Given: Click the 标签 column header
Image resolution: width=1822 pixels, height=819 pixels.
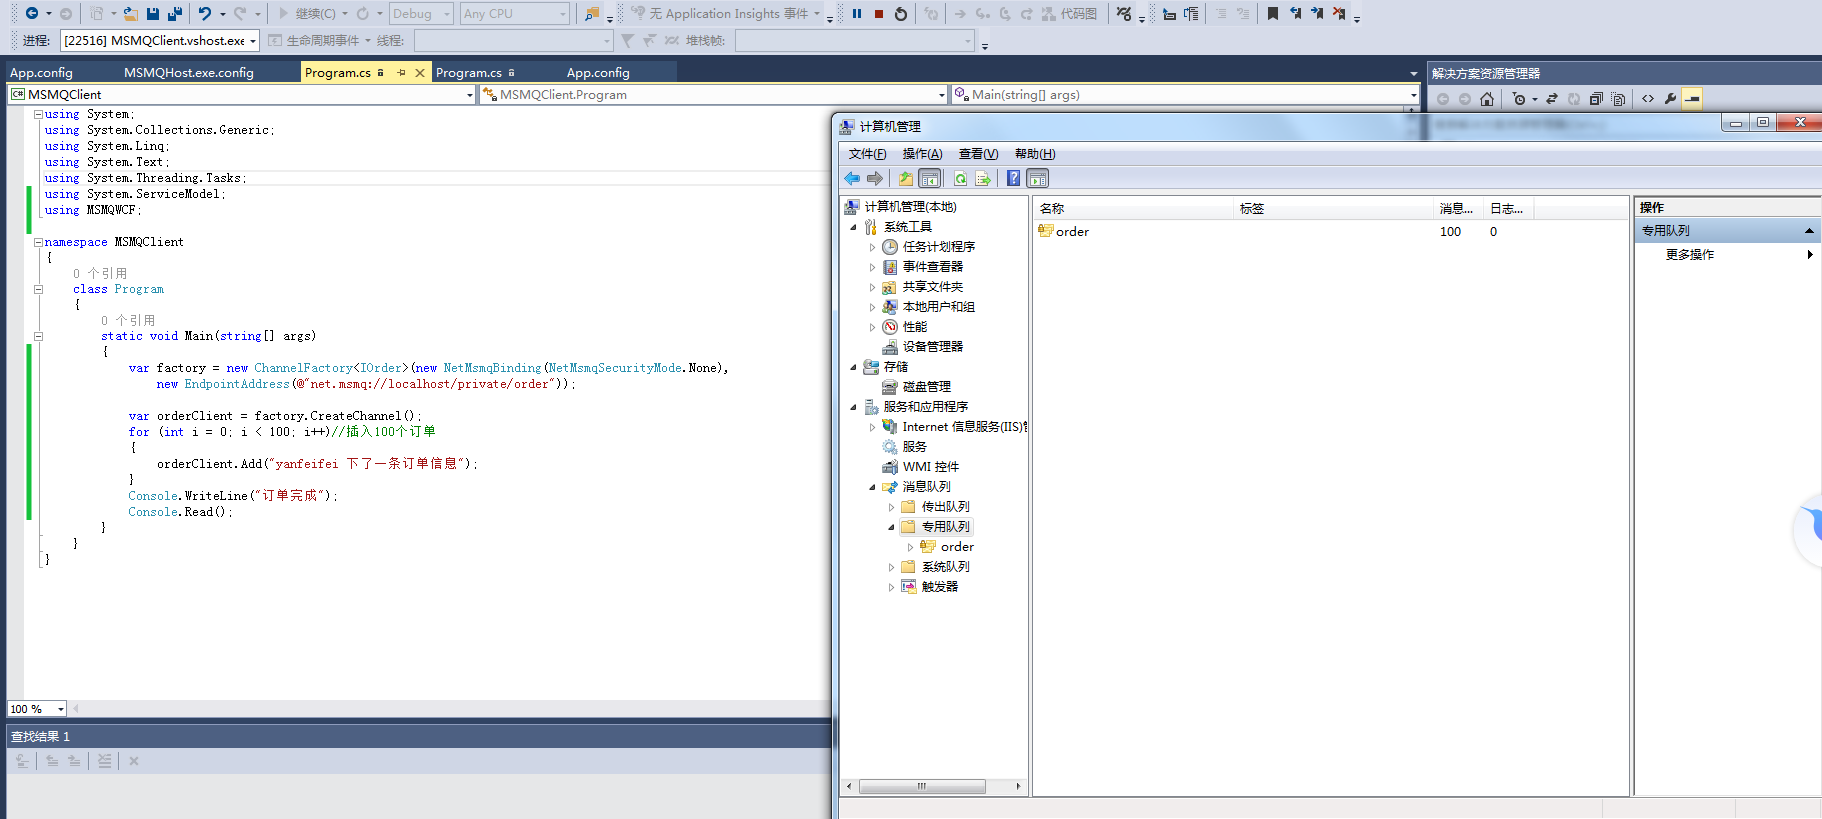Looking at the screenshot, I should pyautogui.click(x=1334, y=209).
